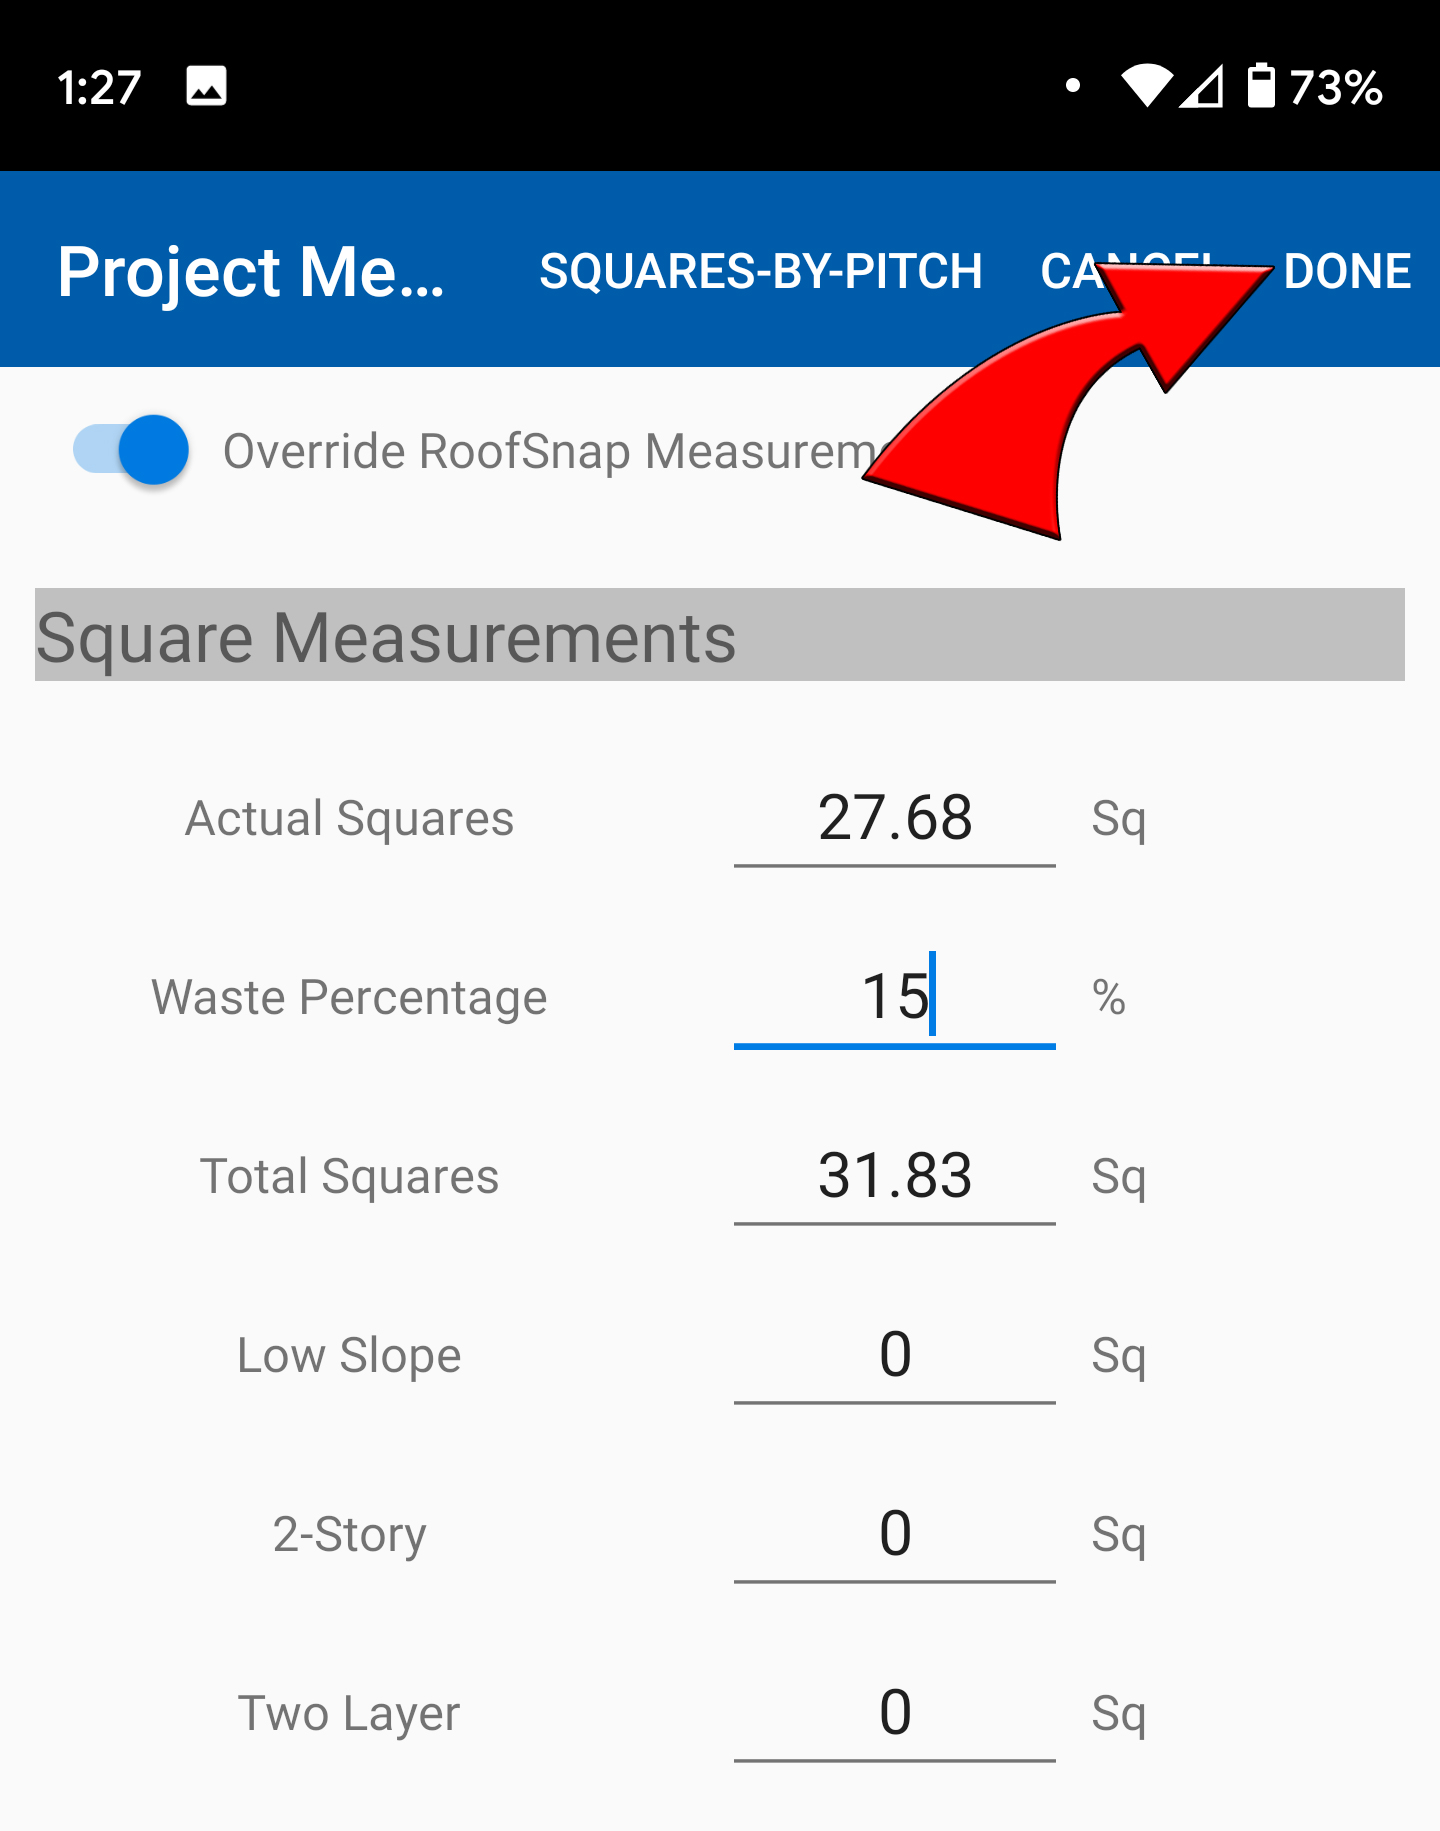Open the SQUARES-BY-PITCH view
The height and width of the screenshot is (1831, 1440).
point(761,271)
